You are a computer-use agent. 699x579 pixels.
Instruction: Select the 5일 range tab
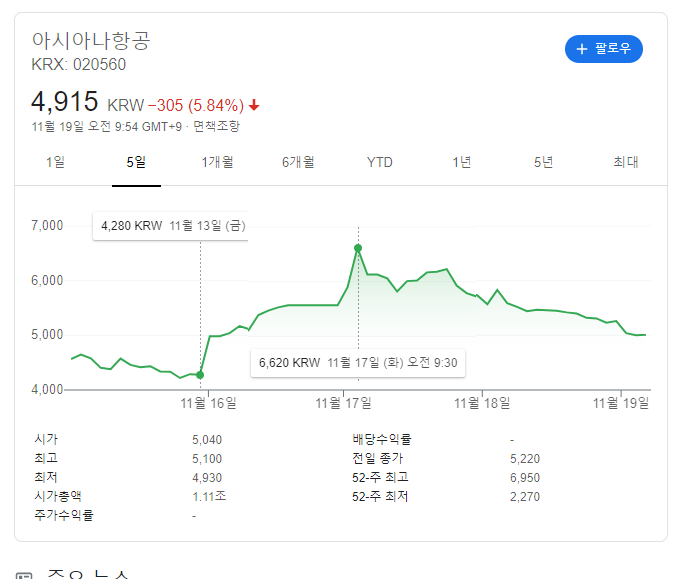pyautogui.click(x=136, y=162)
